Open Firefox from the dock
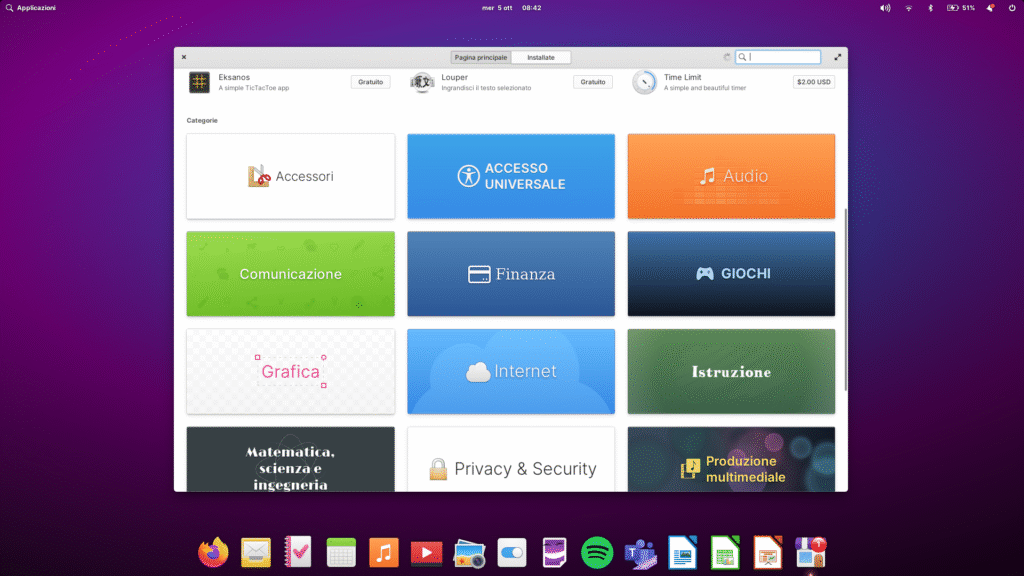The width and height of the screenshot is (1024, 576). click(213, 552)
